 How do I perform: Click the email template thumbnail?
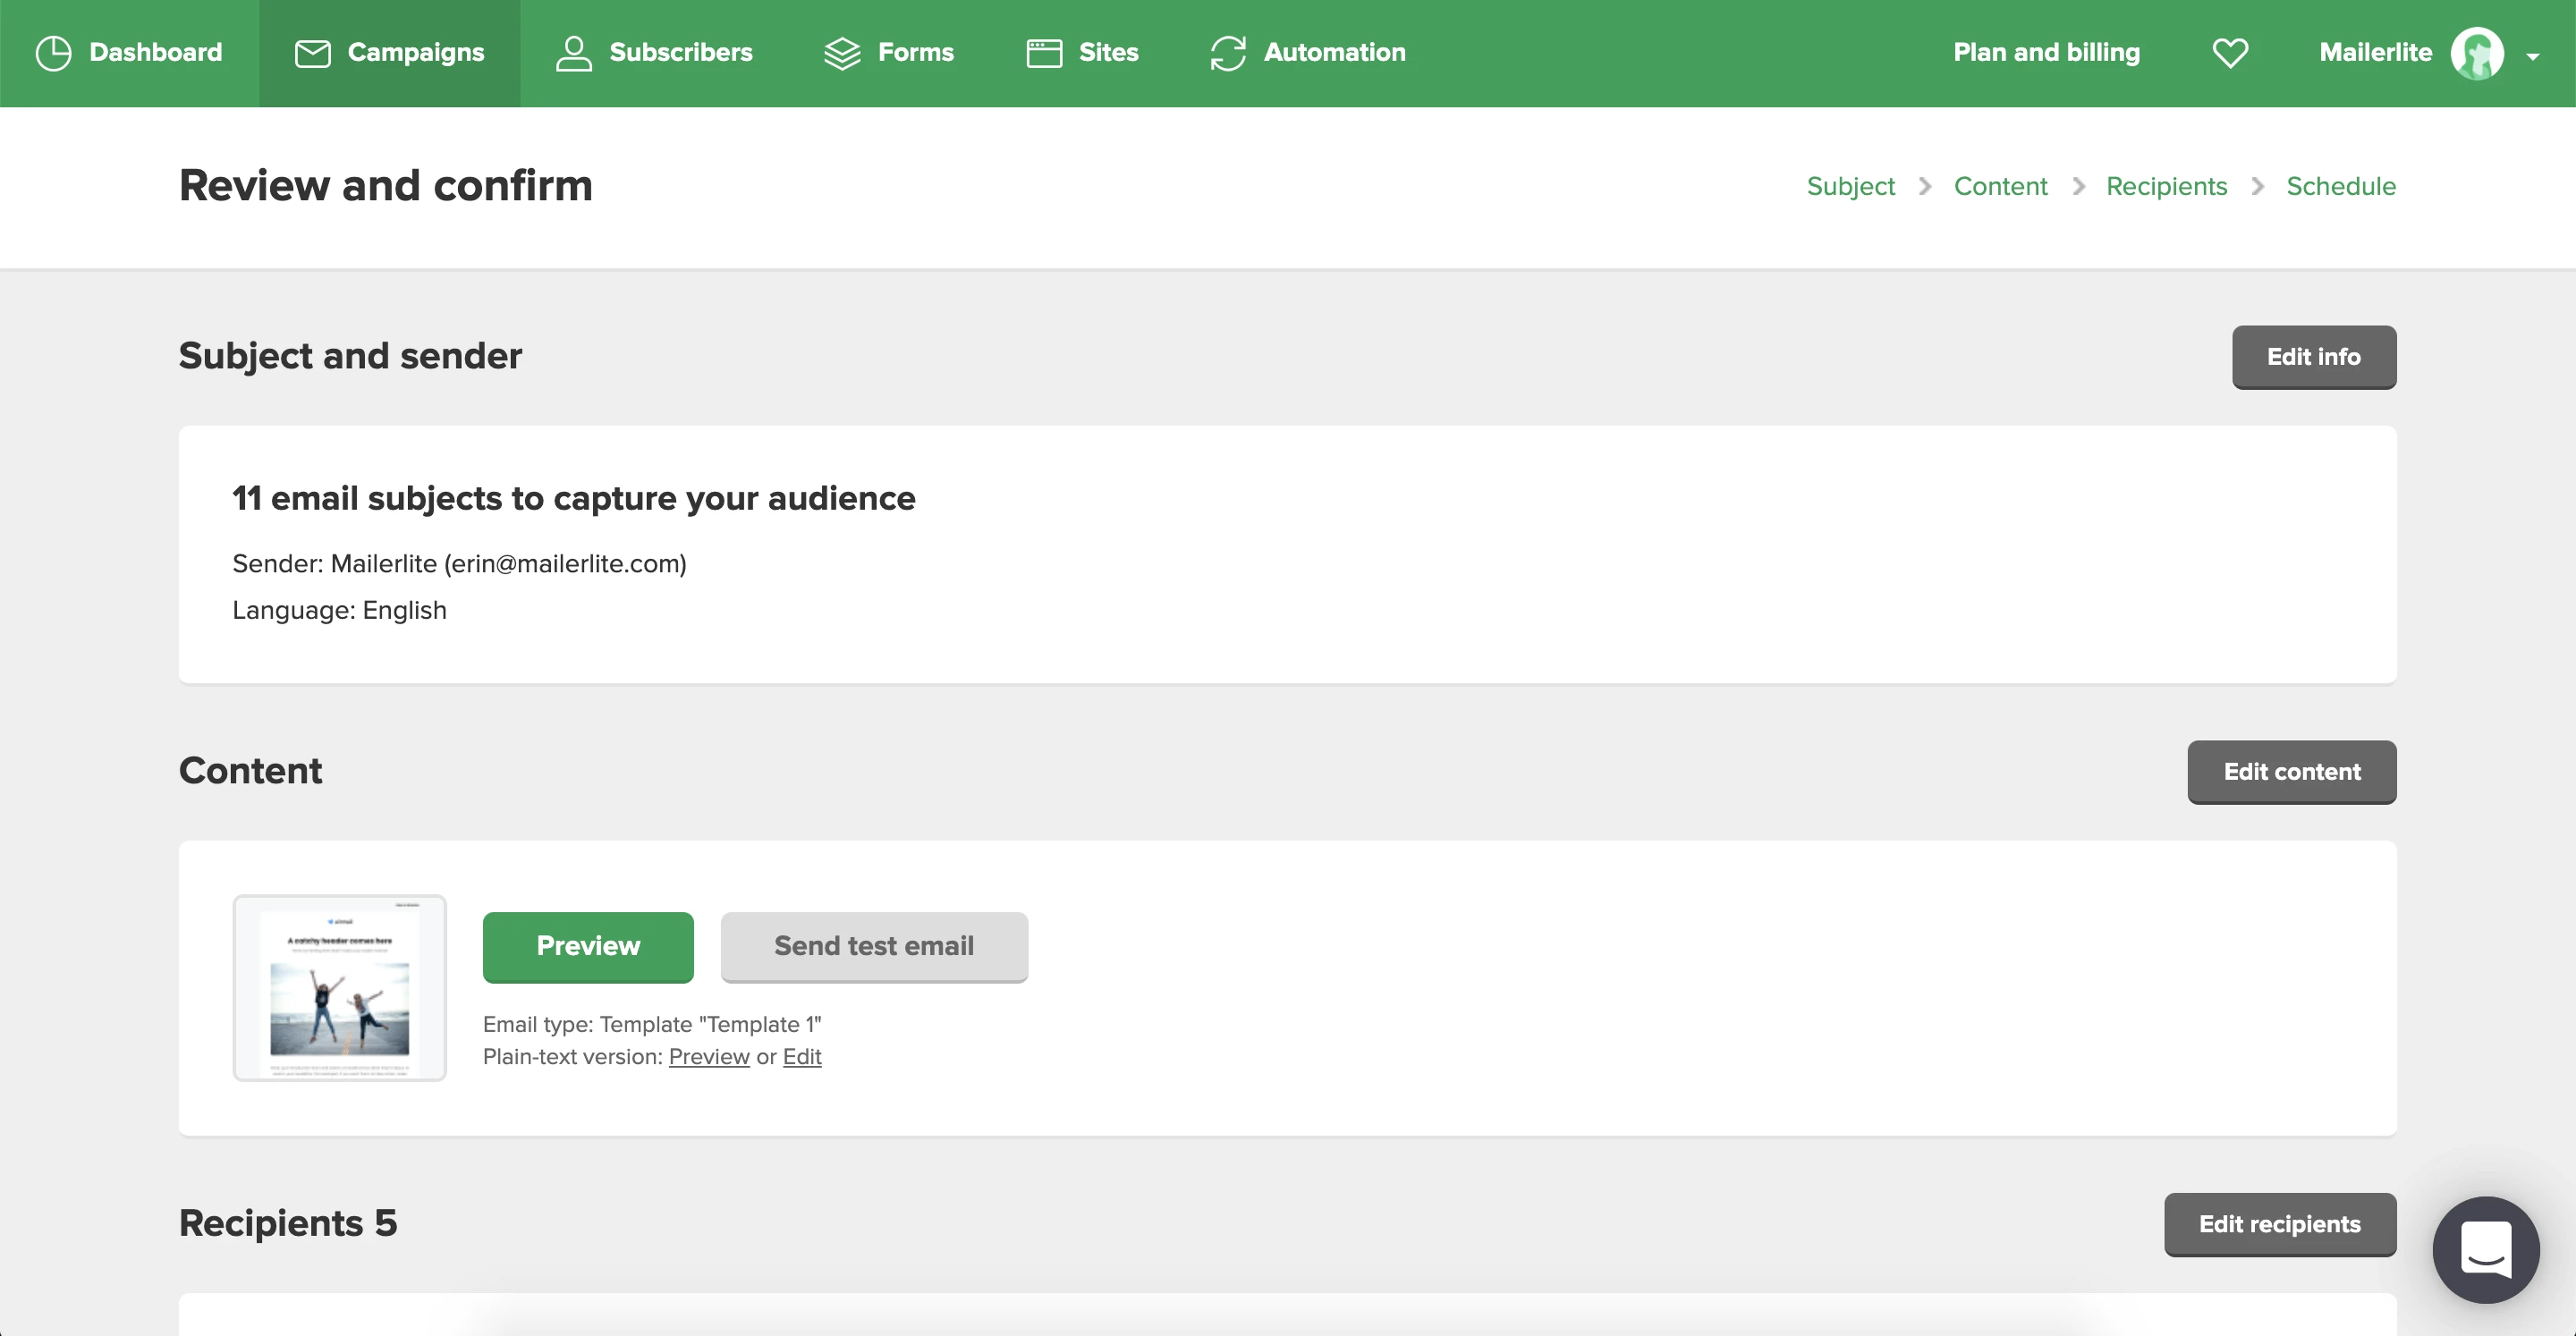[339, 987]
